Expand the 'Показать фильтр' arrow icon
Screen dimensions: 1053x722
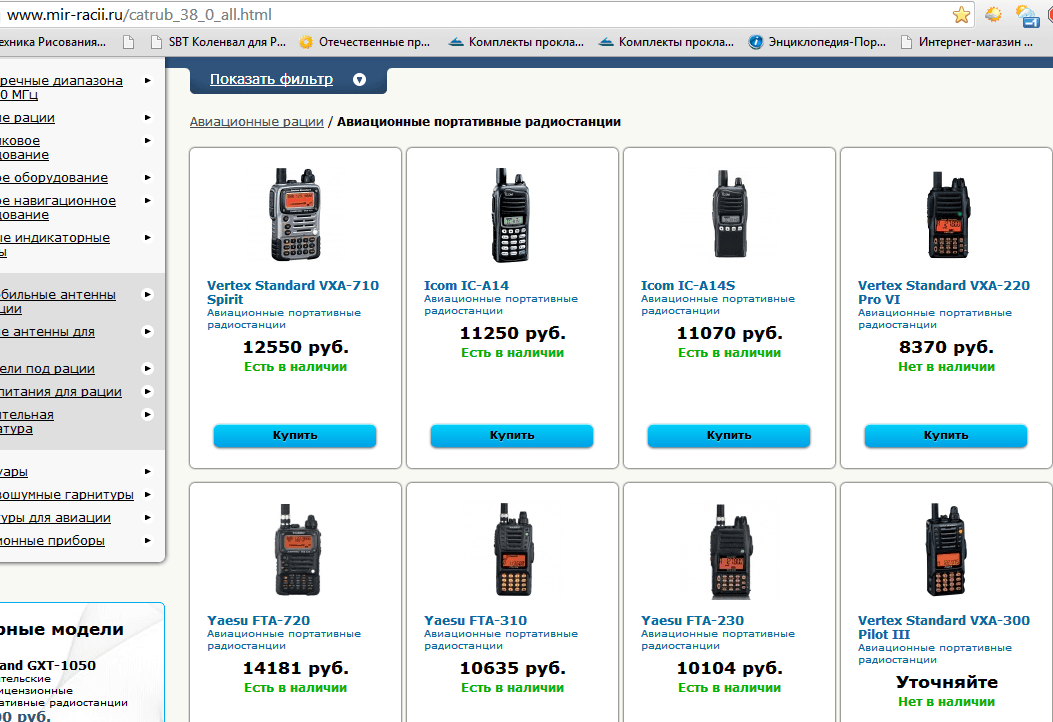pos(360,80)
